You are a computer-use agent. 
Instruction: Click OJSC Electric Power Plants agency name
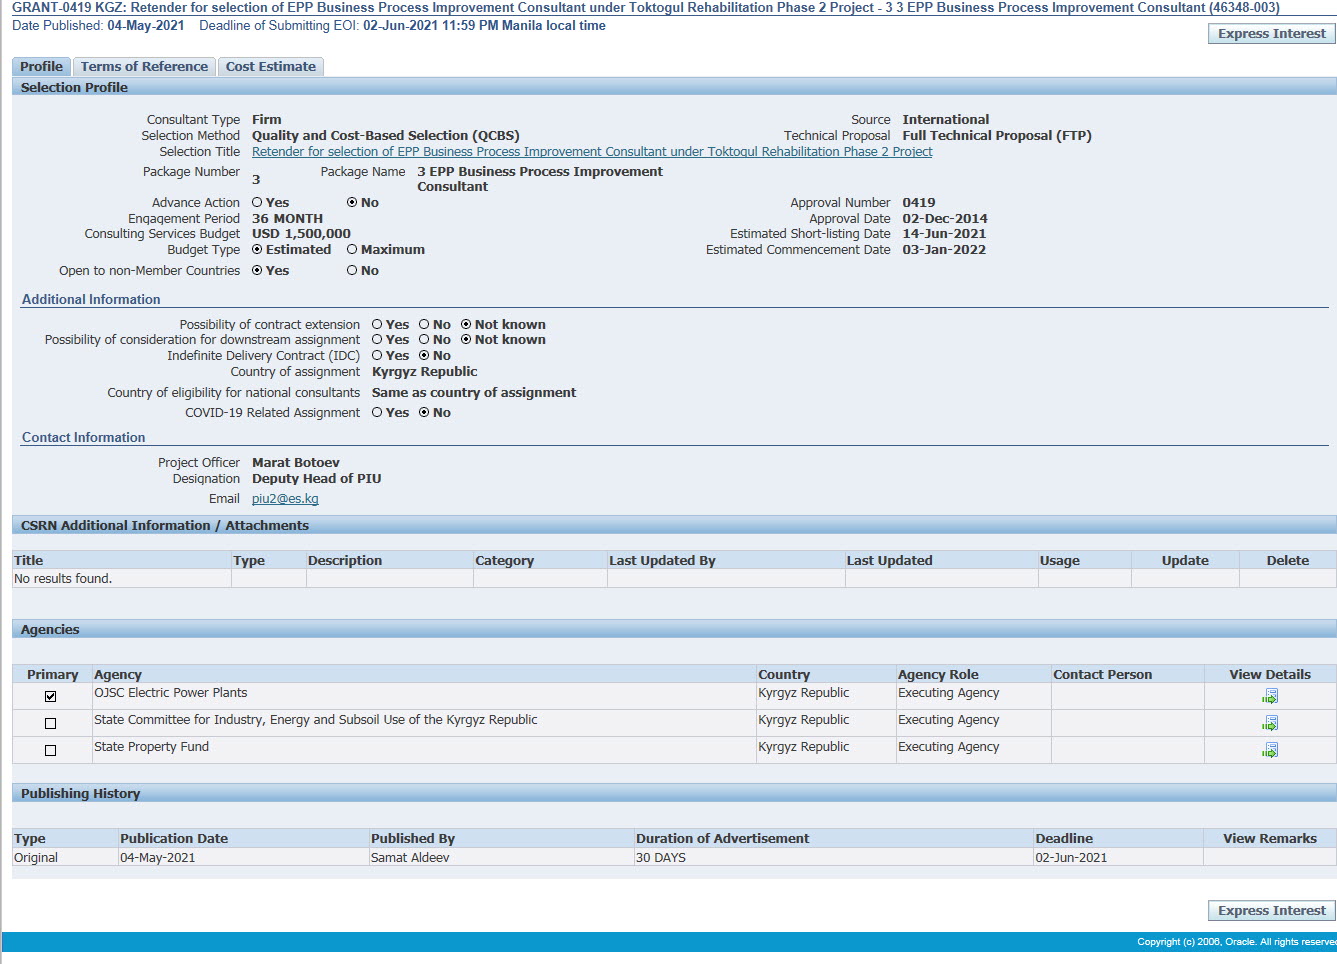click(x=170, y=692)
